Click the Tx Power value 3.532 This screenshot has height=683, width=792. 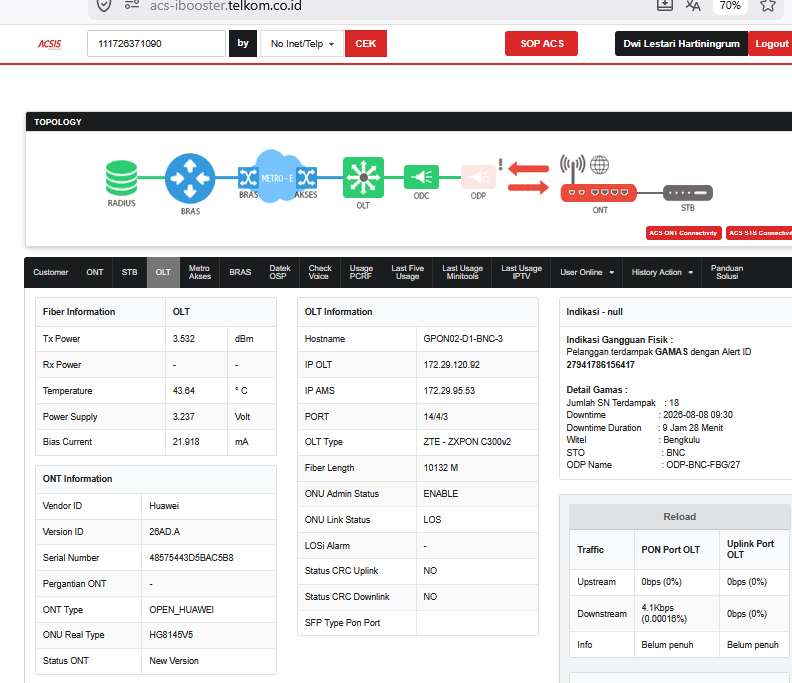click(184, 339)
